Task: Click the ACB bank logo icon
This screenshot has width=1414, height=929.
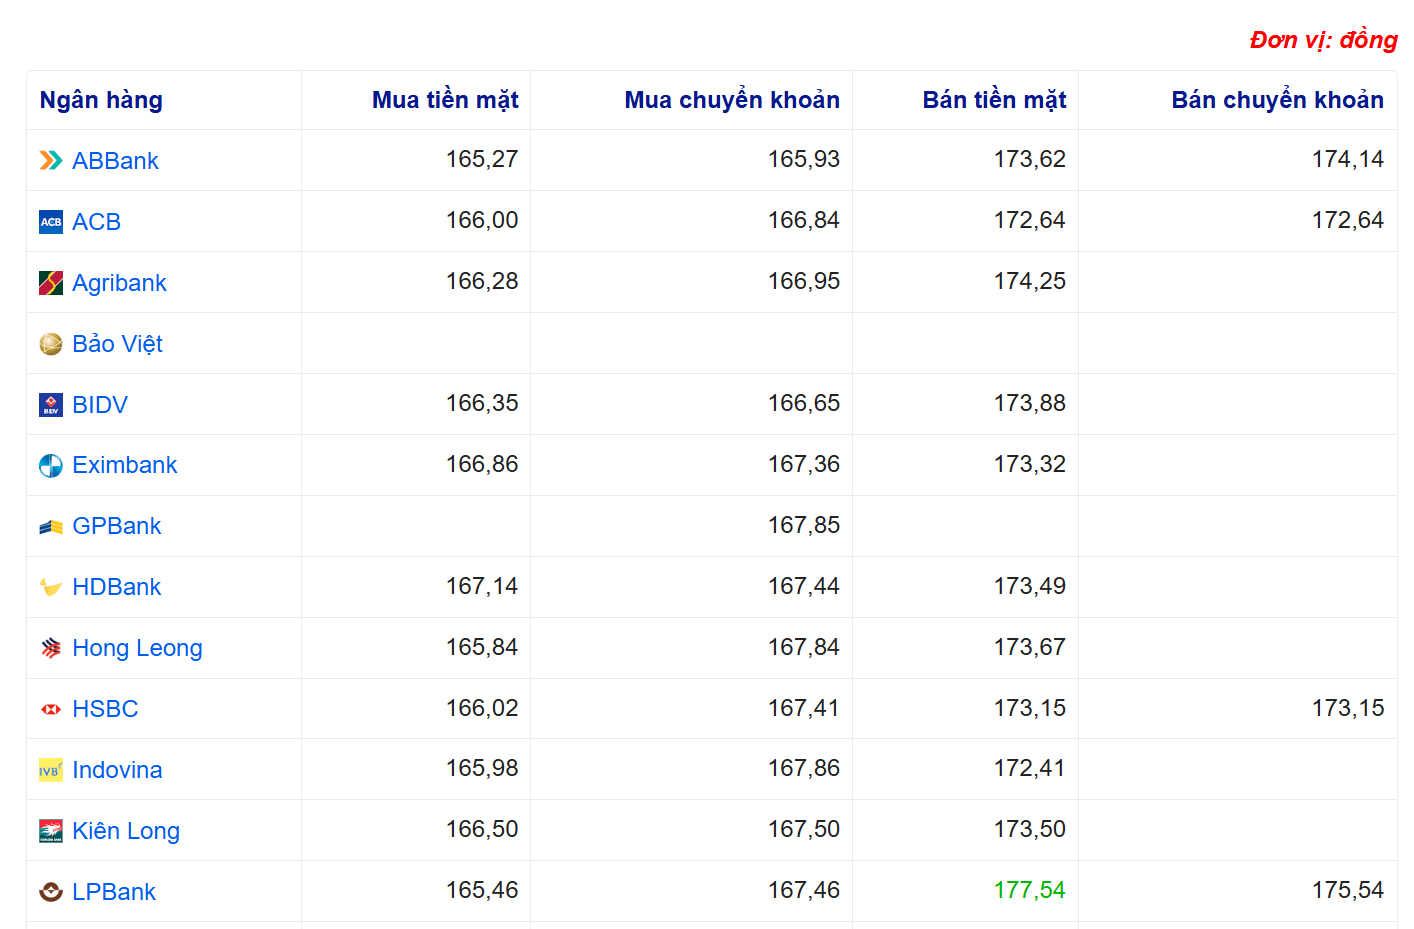Action: (x=51, y=222)
